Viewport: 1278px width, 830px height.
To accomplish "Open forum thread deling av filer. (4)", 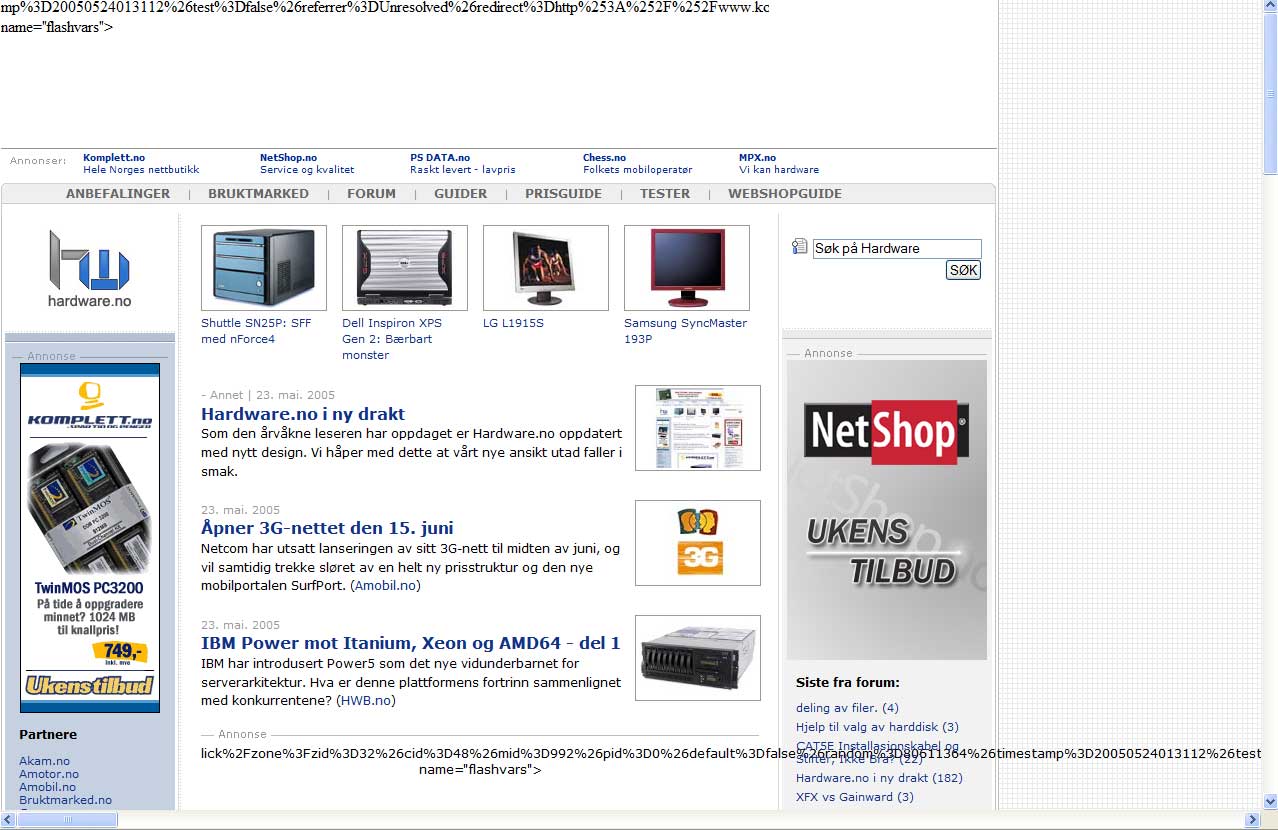I will click(x=847, y=708).
